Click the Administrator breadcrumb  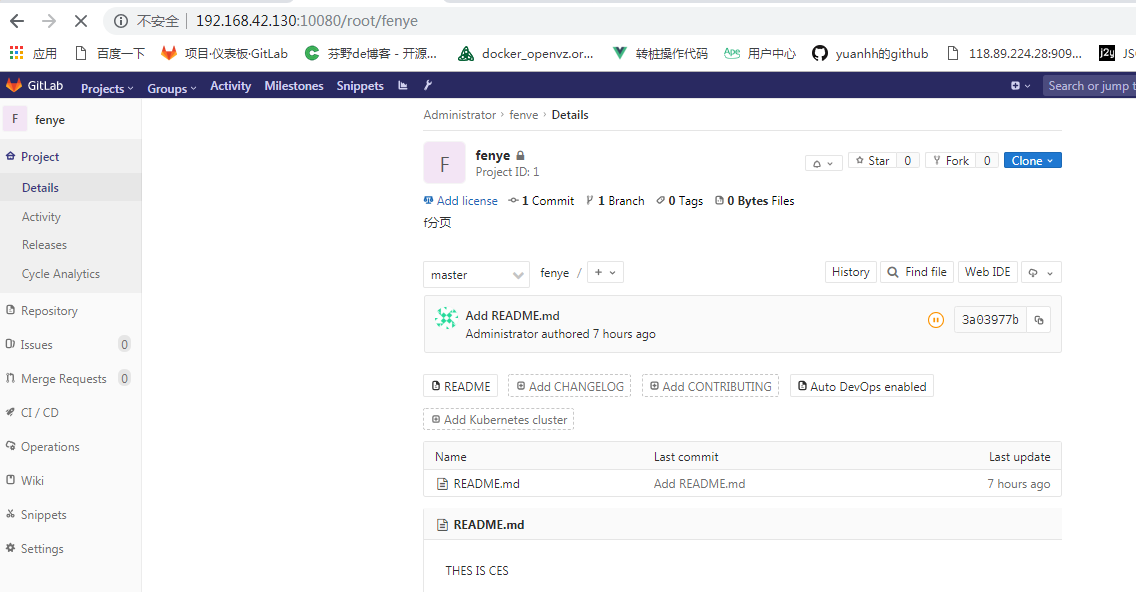459,114
